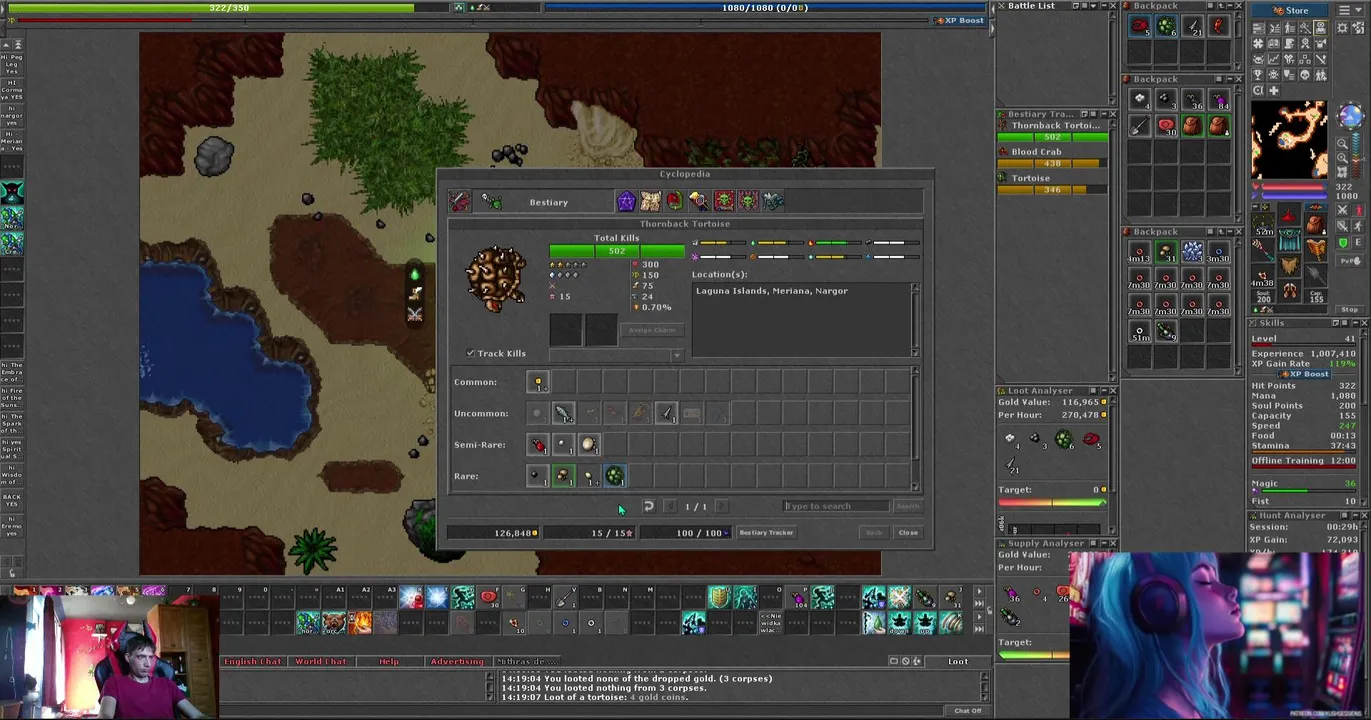This screenshot has width=1371, height=720.
Task: Select Blood Crab in Bestiary Tracker
Action: click(1036, 152)
